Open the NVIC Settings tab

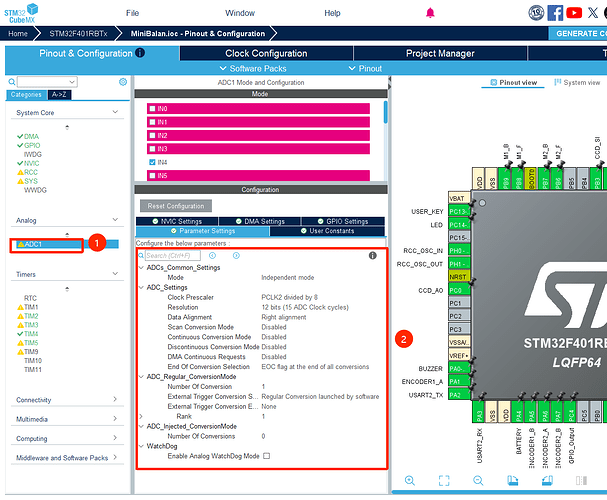(177, 221)
